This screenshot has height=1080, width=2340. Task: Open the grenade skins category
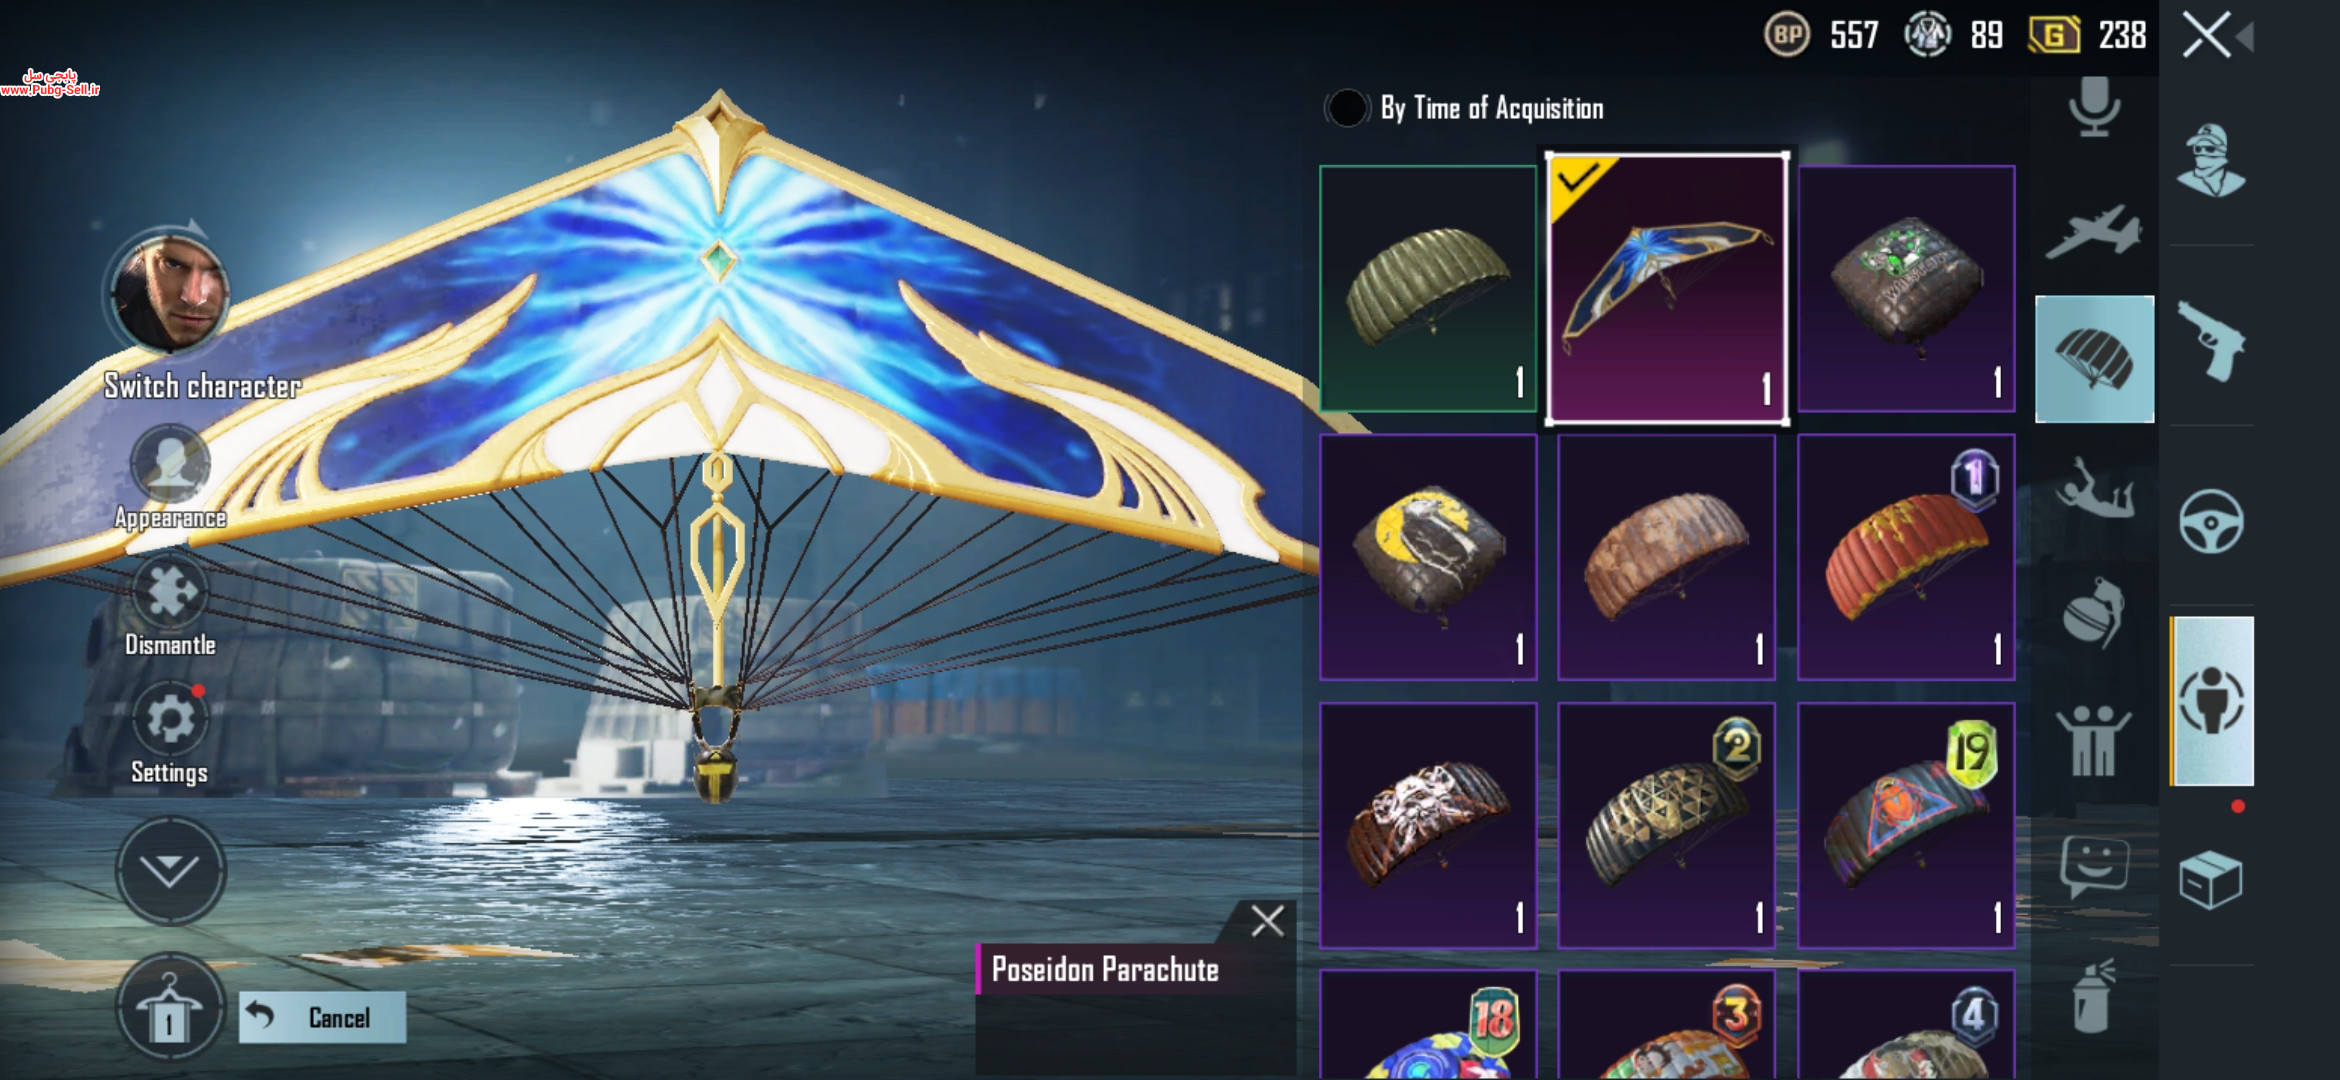coord(2093,612)
